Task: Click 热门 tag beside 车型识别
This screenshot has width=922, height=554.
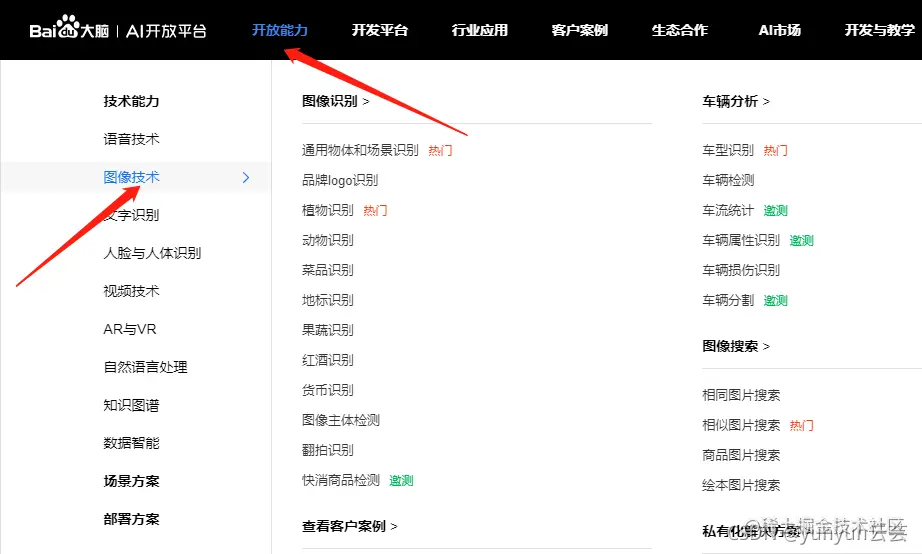Action: coord(776,151)
